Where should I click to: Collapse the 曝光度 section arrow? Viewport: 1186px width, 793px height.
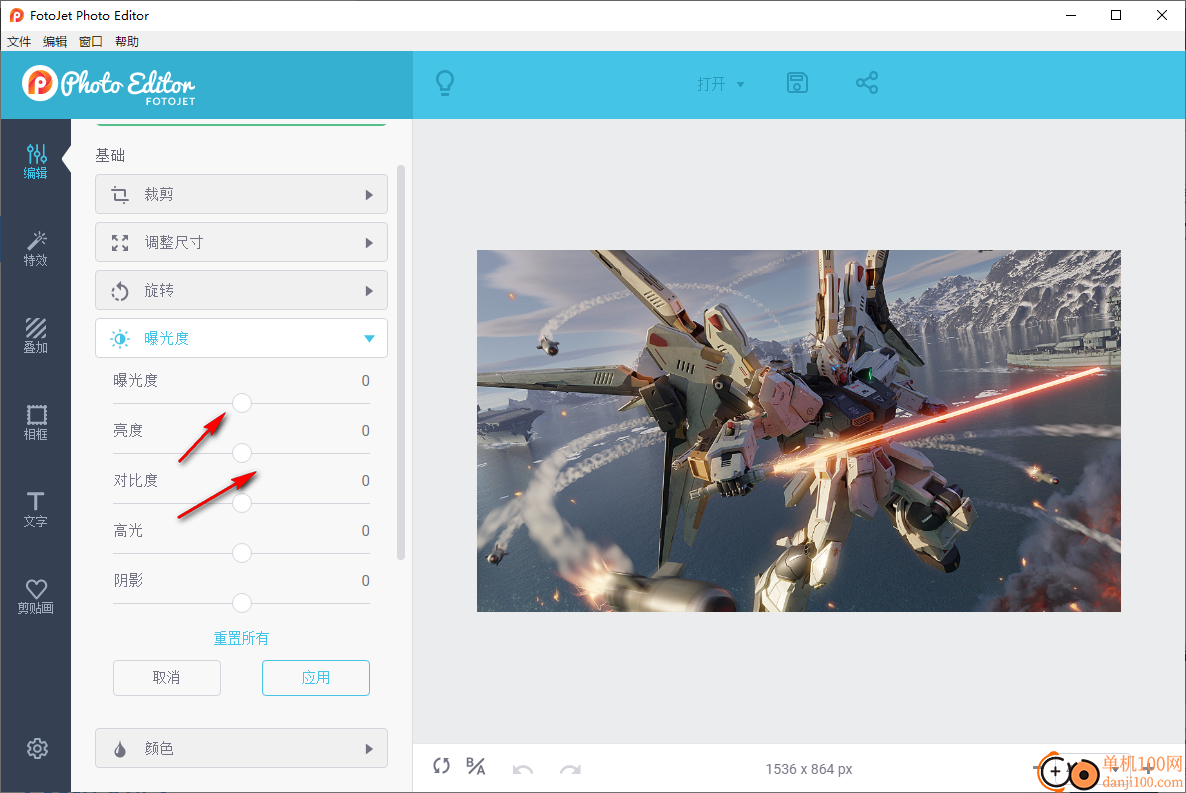pos(369,338)
